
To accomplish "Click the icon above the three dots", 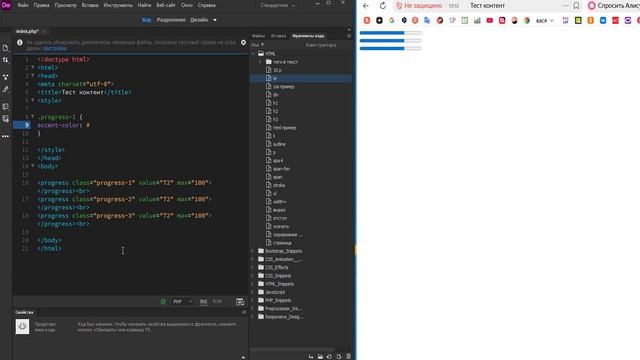I will (x=5, y=119).
